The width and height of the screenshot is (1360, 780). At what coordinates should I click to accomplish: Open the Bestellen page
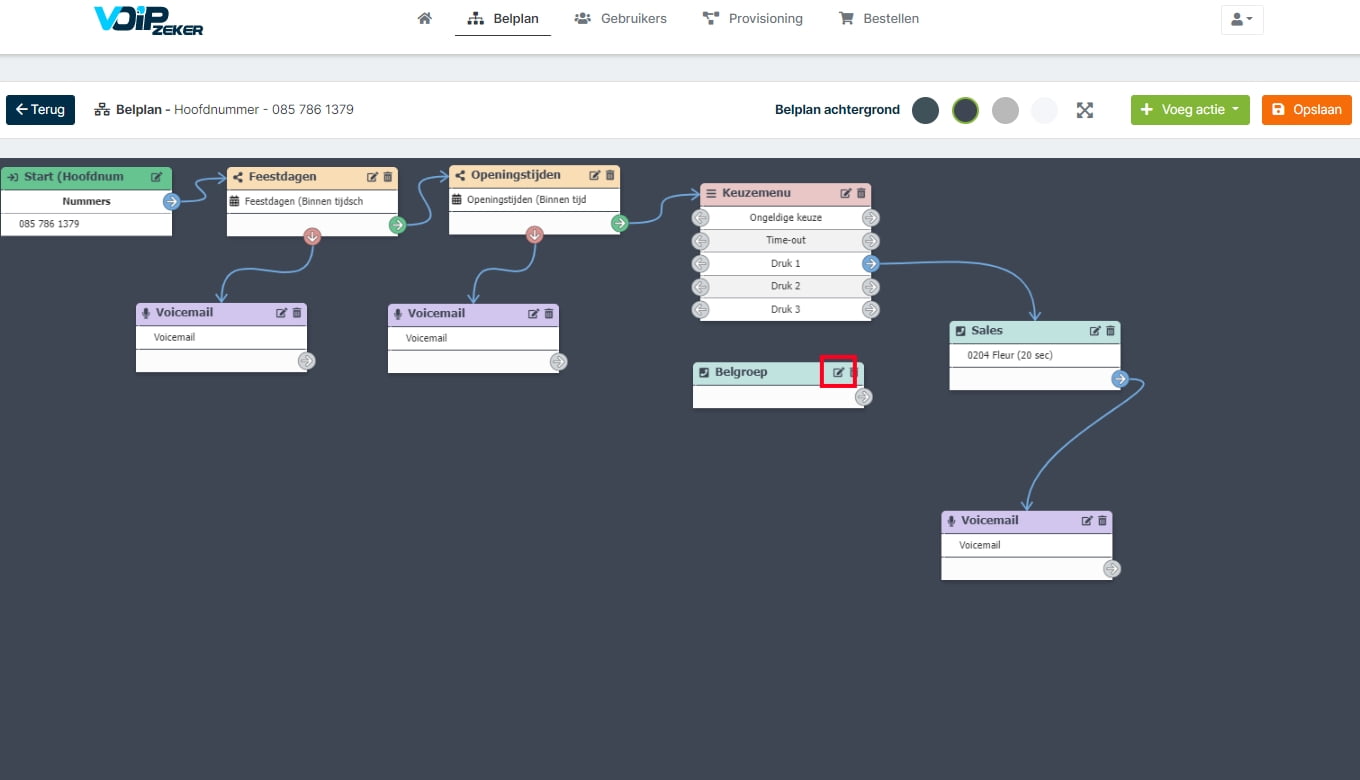(x=879, y=18)
